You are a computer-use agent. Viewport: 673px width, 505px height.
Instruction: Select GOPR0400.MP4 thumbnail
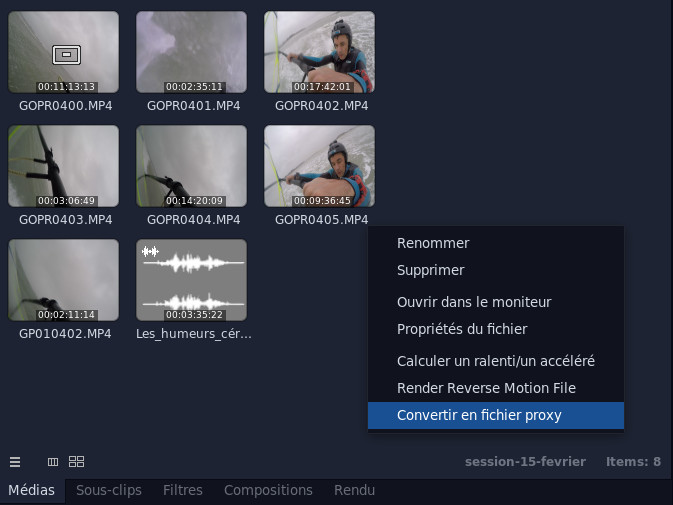point(64,52)
